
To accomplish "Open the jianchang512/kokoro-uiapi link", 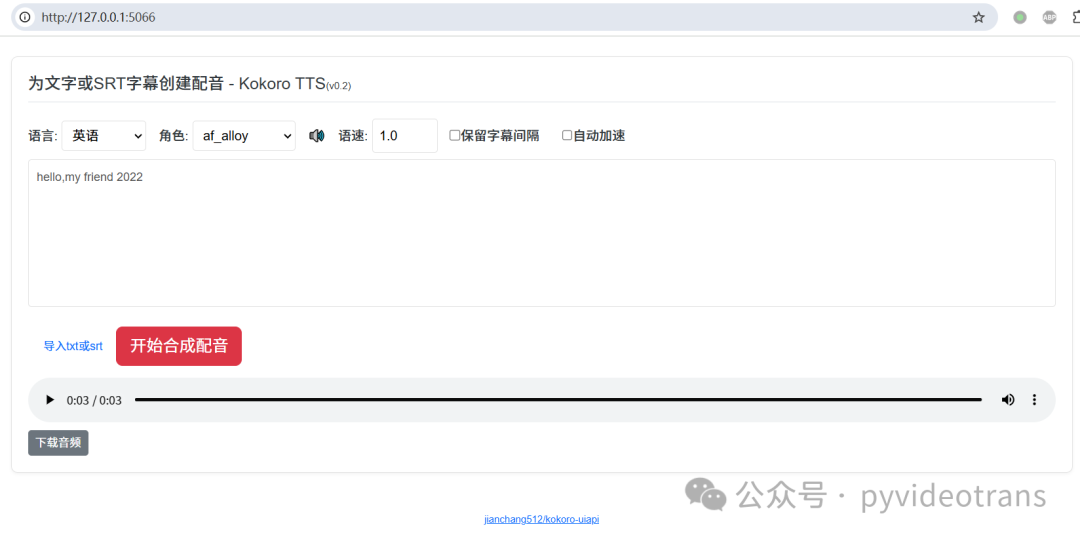I will point(541,519).
